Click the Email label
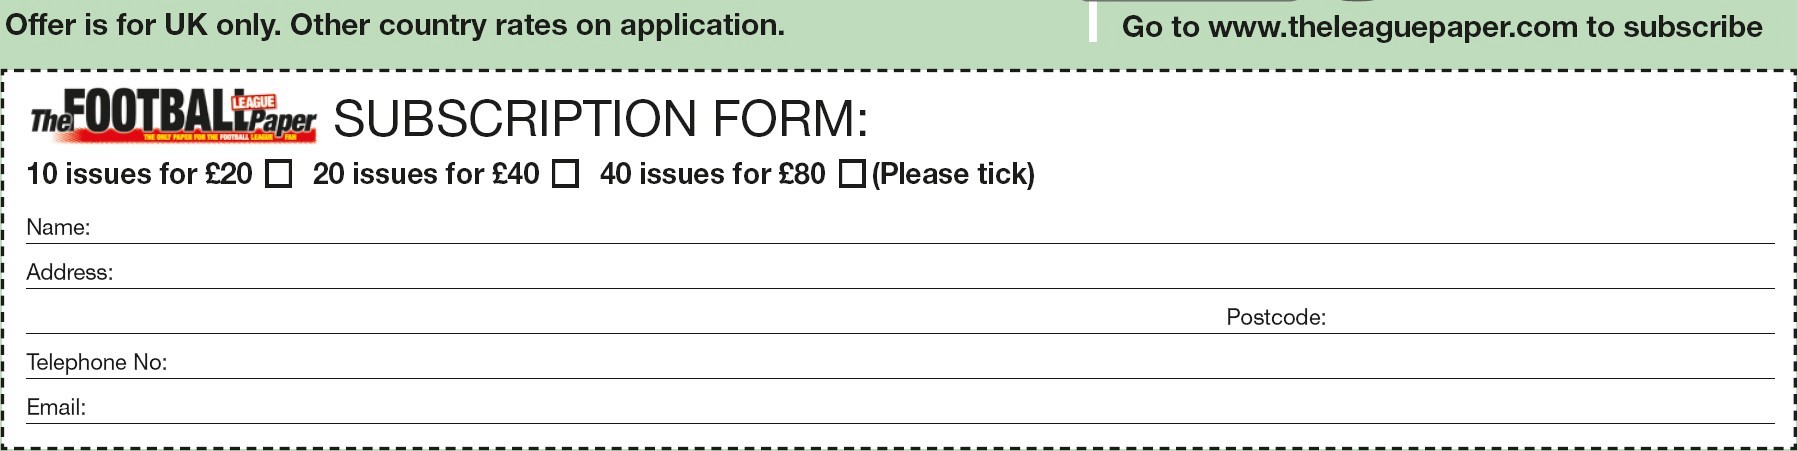The height and width of the screenshot is (451, 1797). click(56, 407)
